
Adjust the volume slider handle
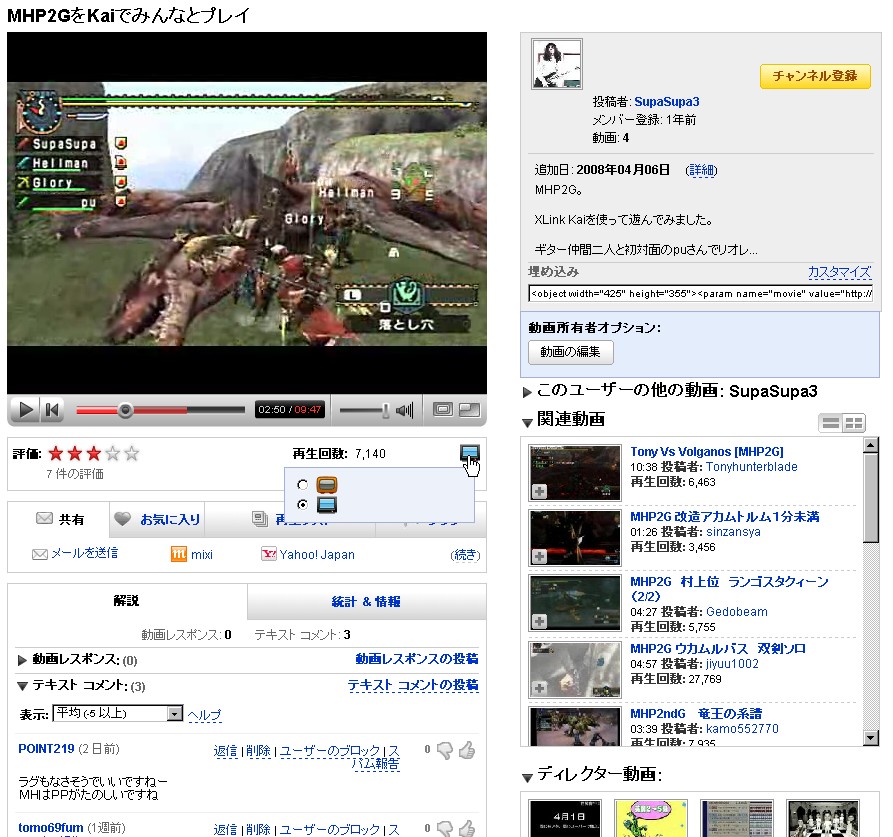(x=386, y=410)
